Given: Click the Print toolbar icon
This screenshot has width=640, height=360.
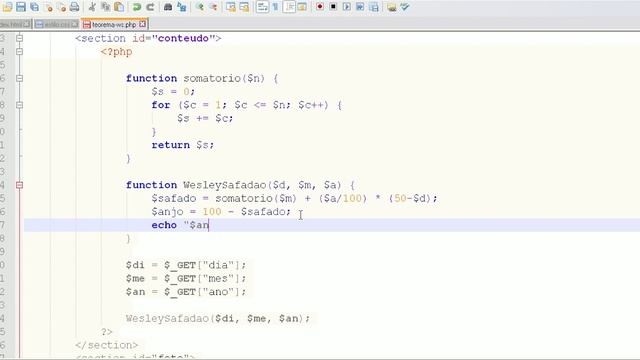Looking at the screenshot, I should click(x=74, y=7).
